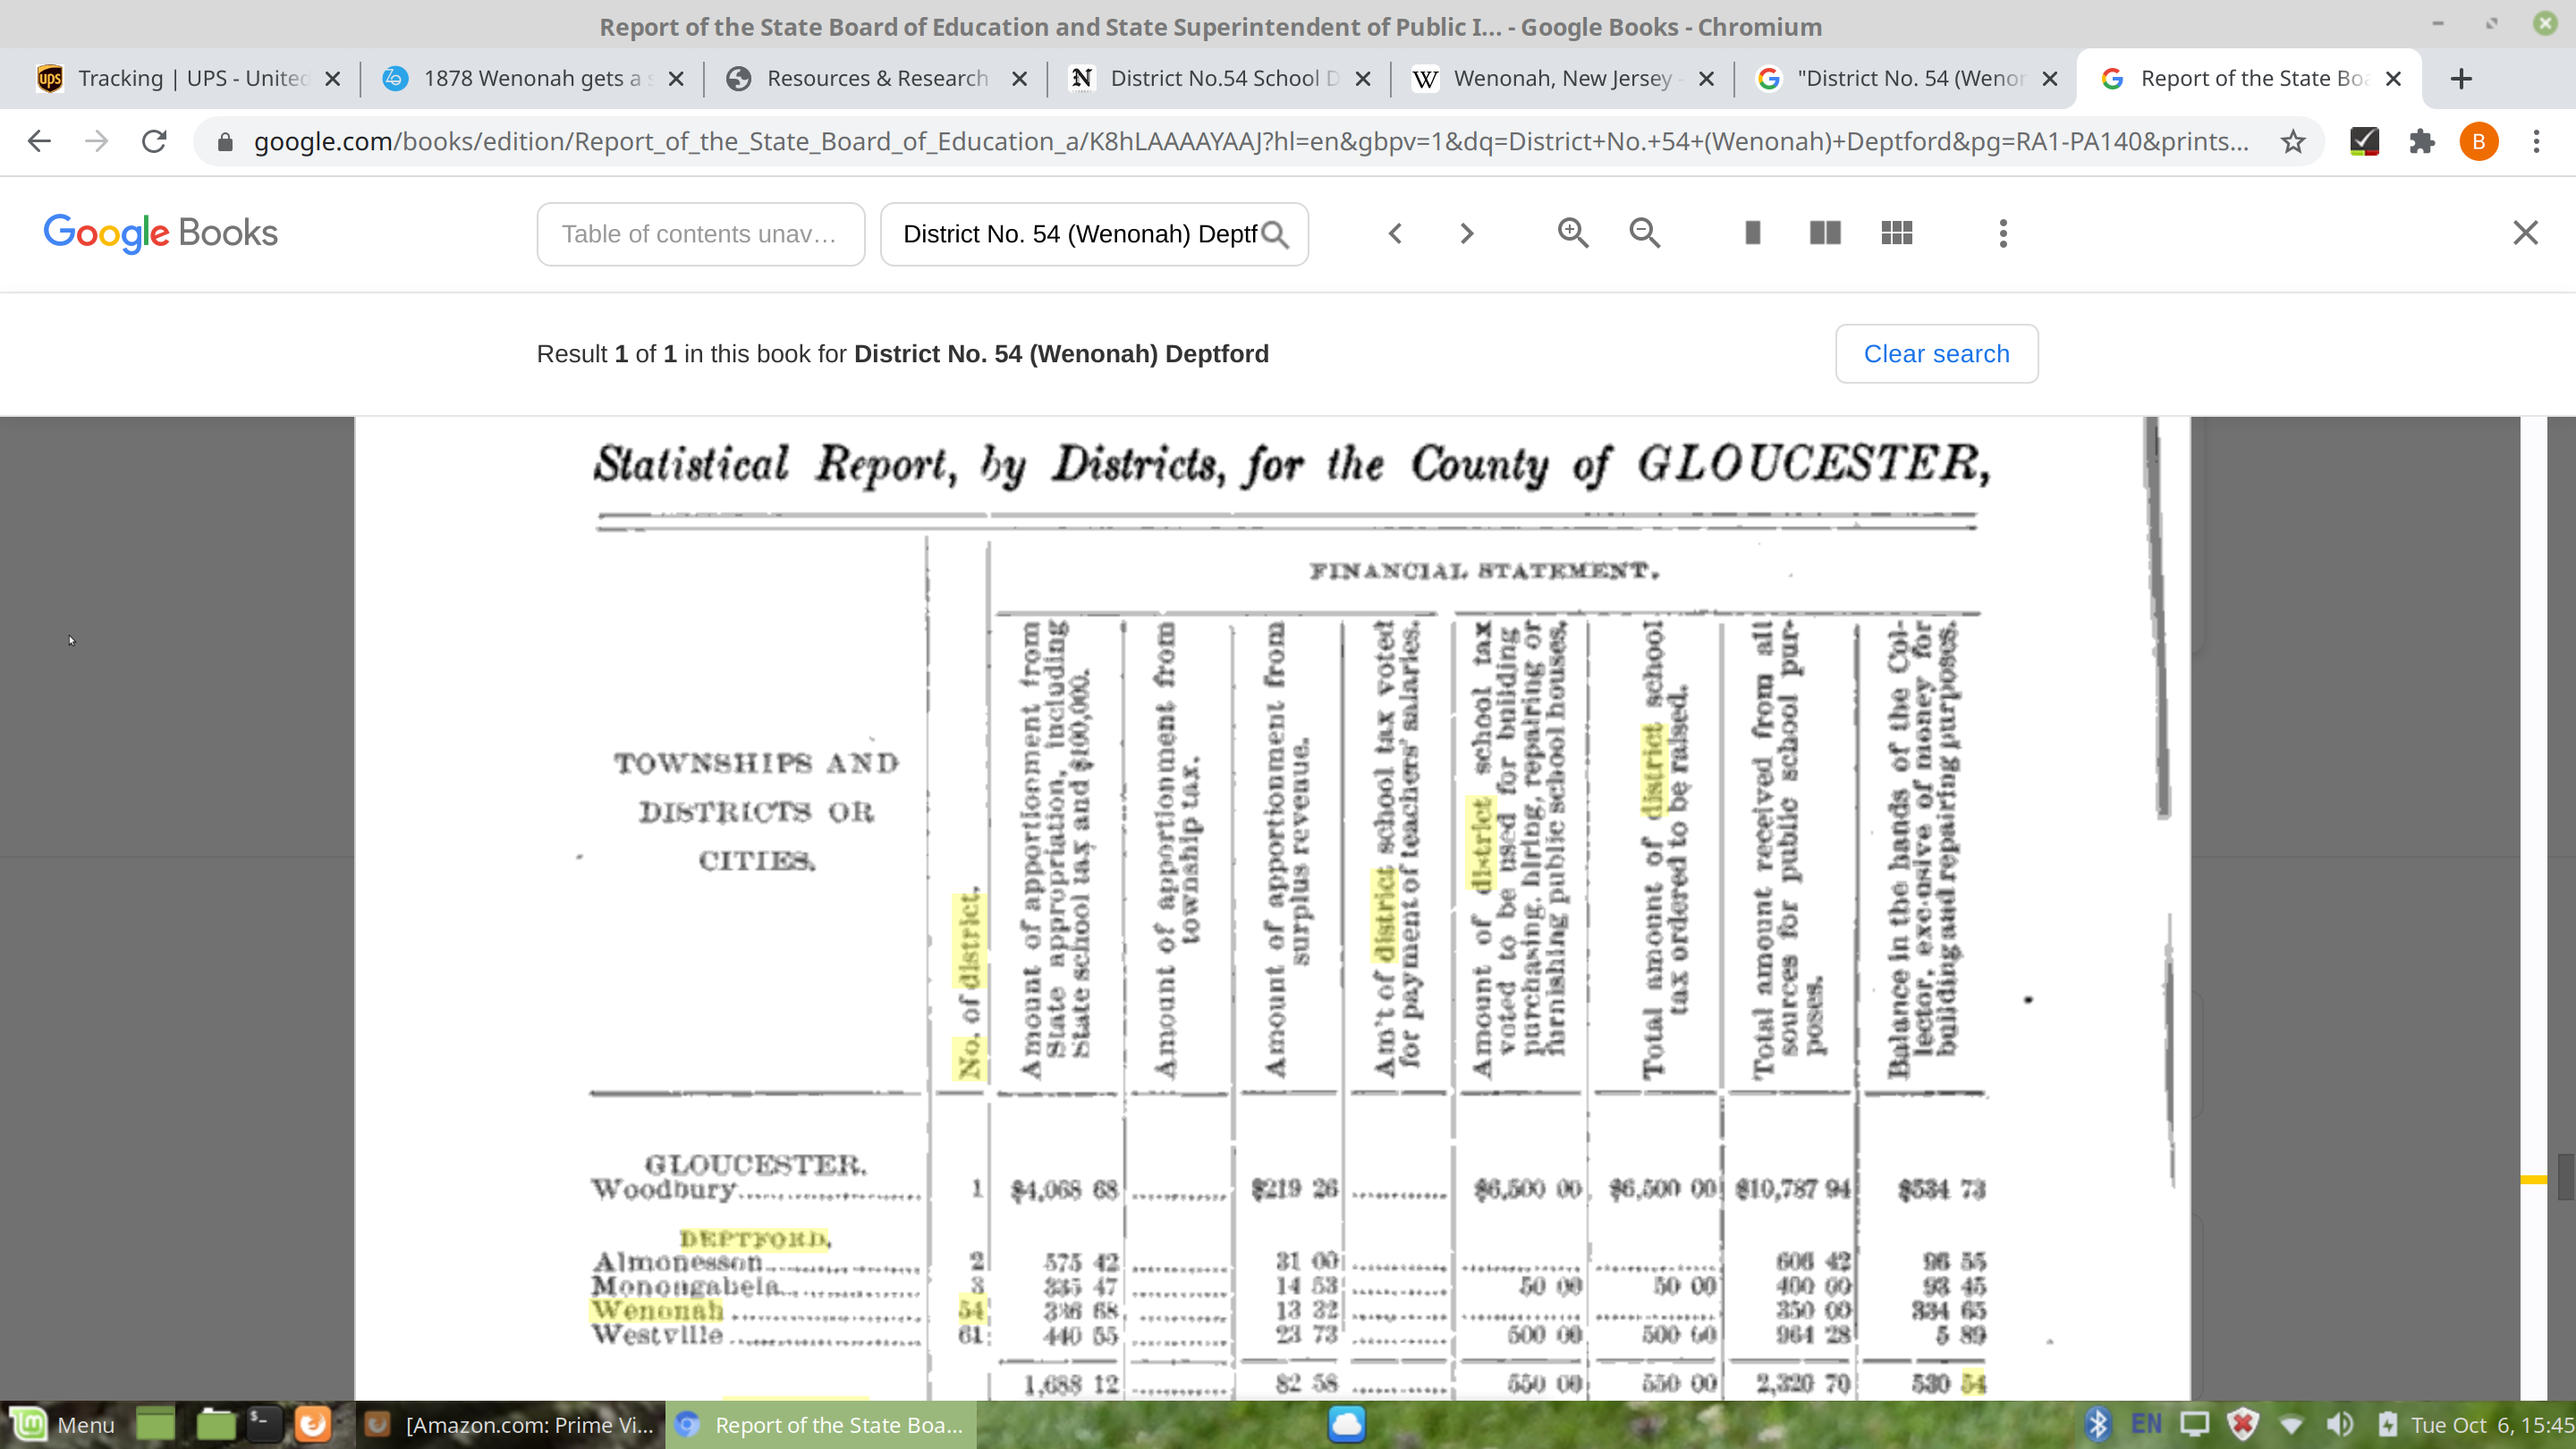Open the extensions puzzle icon
Image resolution: width=2576 pixels, height=1449 pixels.
click(2421, 141)
